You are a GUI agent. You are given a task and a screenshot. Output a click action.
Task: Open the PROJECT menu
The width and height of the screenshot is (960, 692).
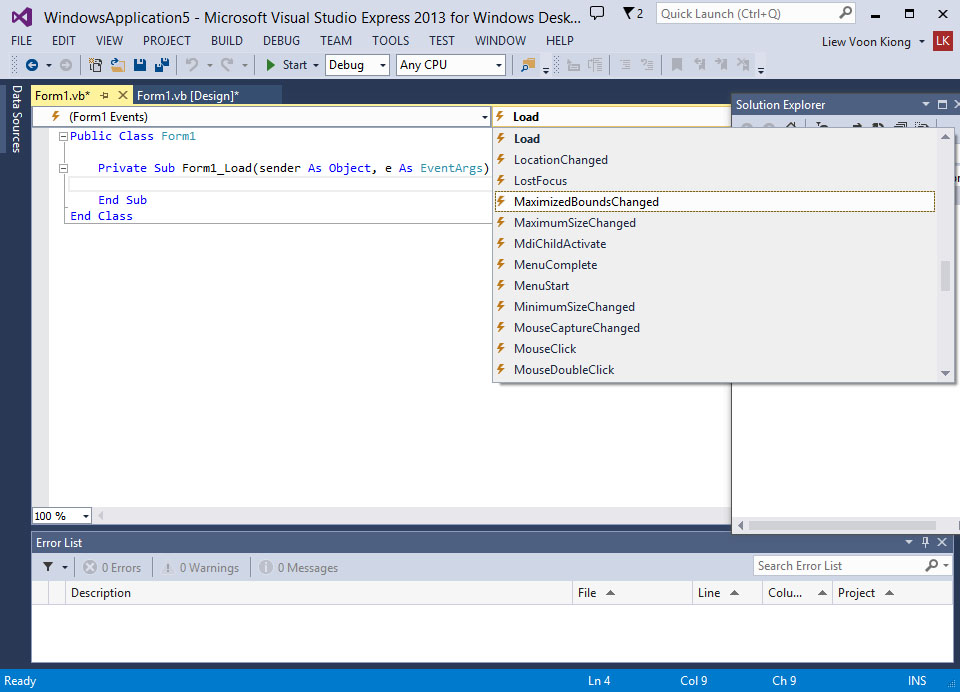tap(167, 41)
